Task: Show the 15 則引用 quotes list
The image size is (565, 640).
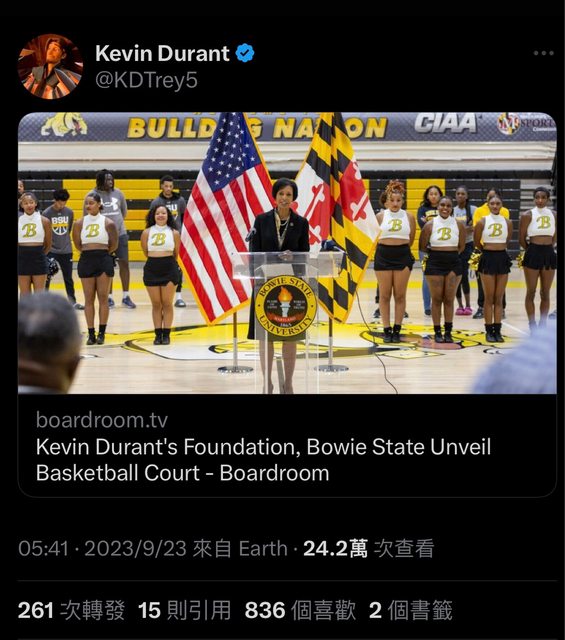Action: pos(184,611)
